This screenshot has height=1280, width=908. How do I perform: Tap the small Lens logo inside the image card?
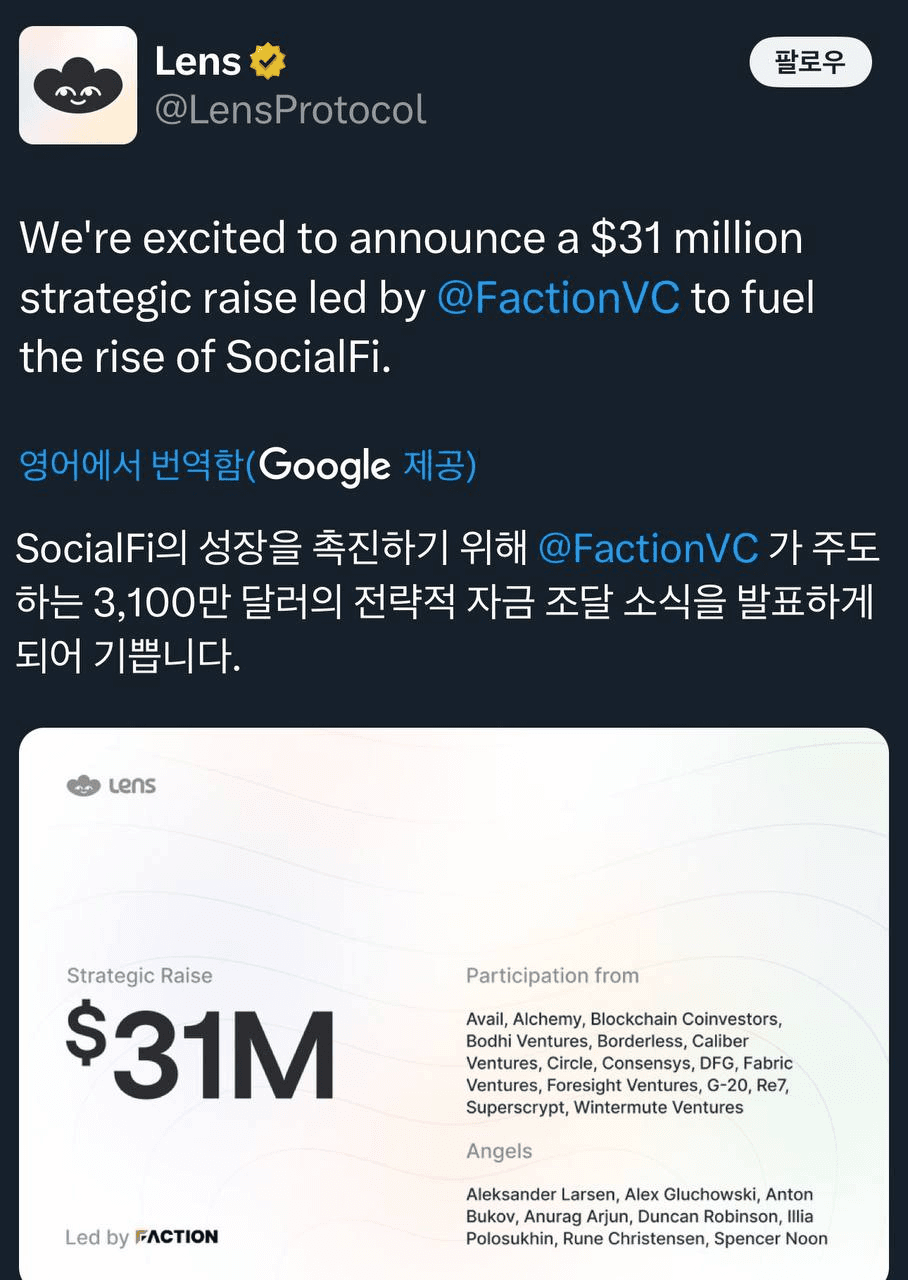coord(111,786)
